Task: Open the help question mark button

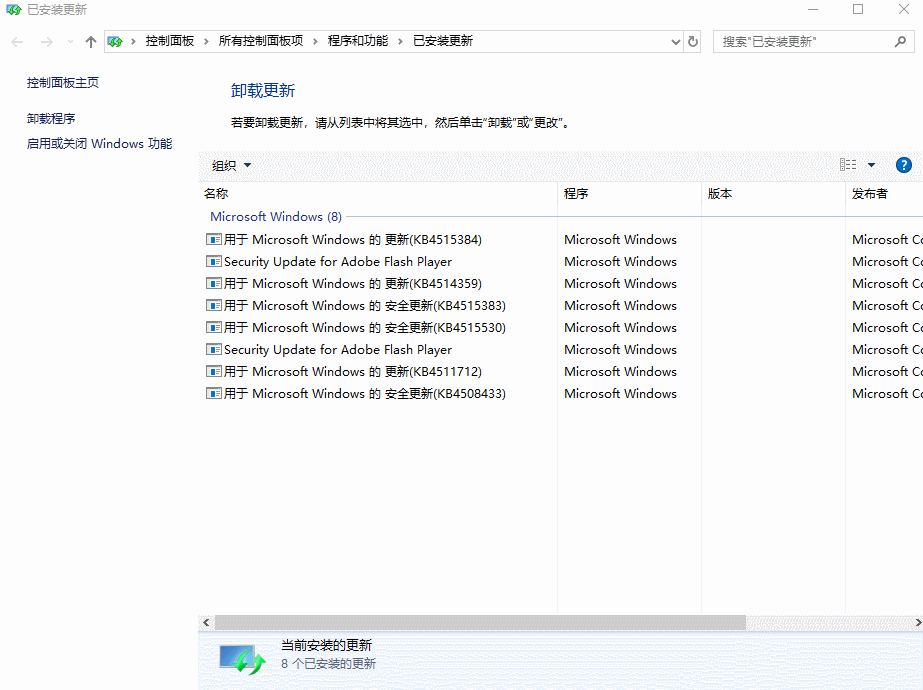Action: point(904,165)
